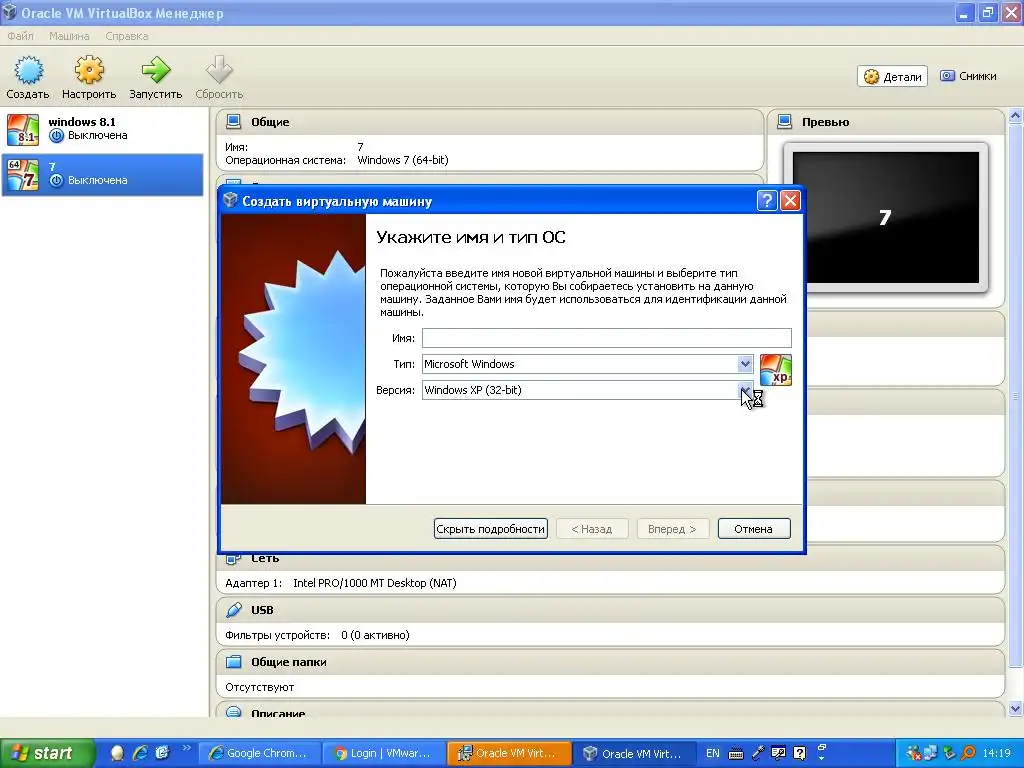Viewport: 1024px width, 768px height.
Task: Click the highlighted Oracle VM VirtualBox taskbar item
Action: pos(509,753)
